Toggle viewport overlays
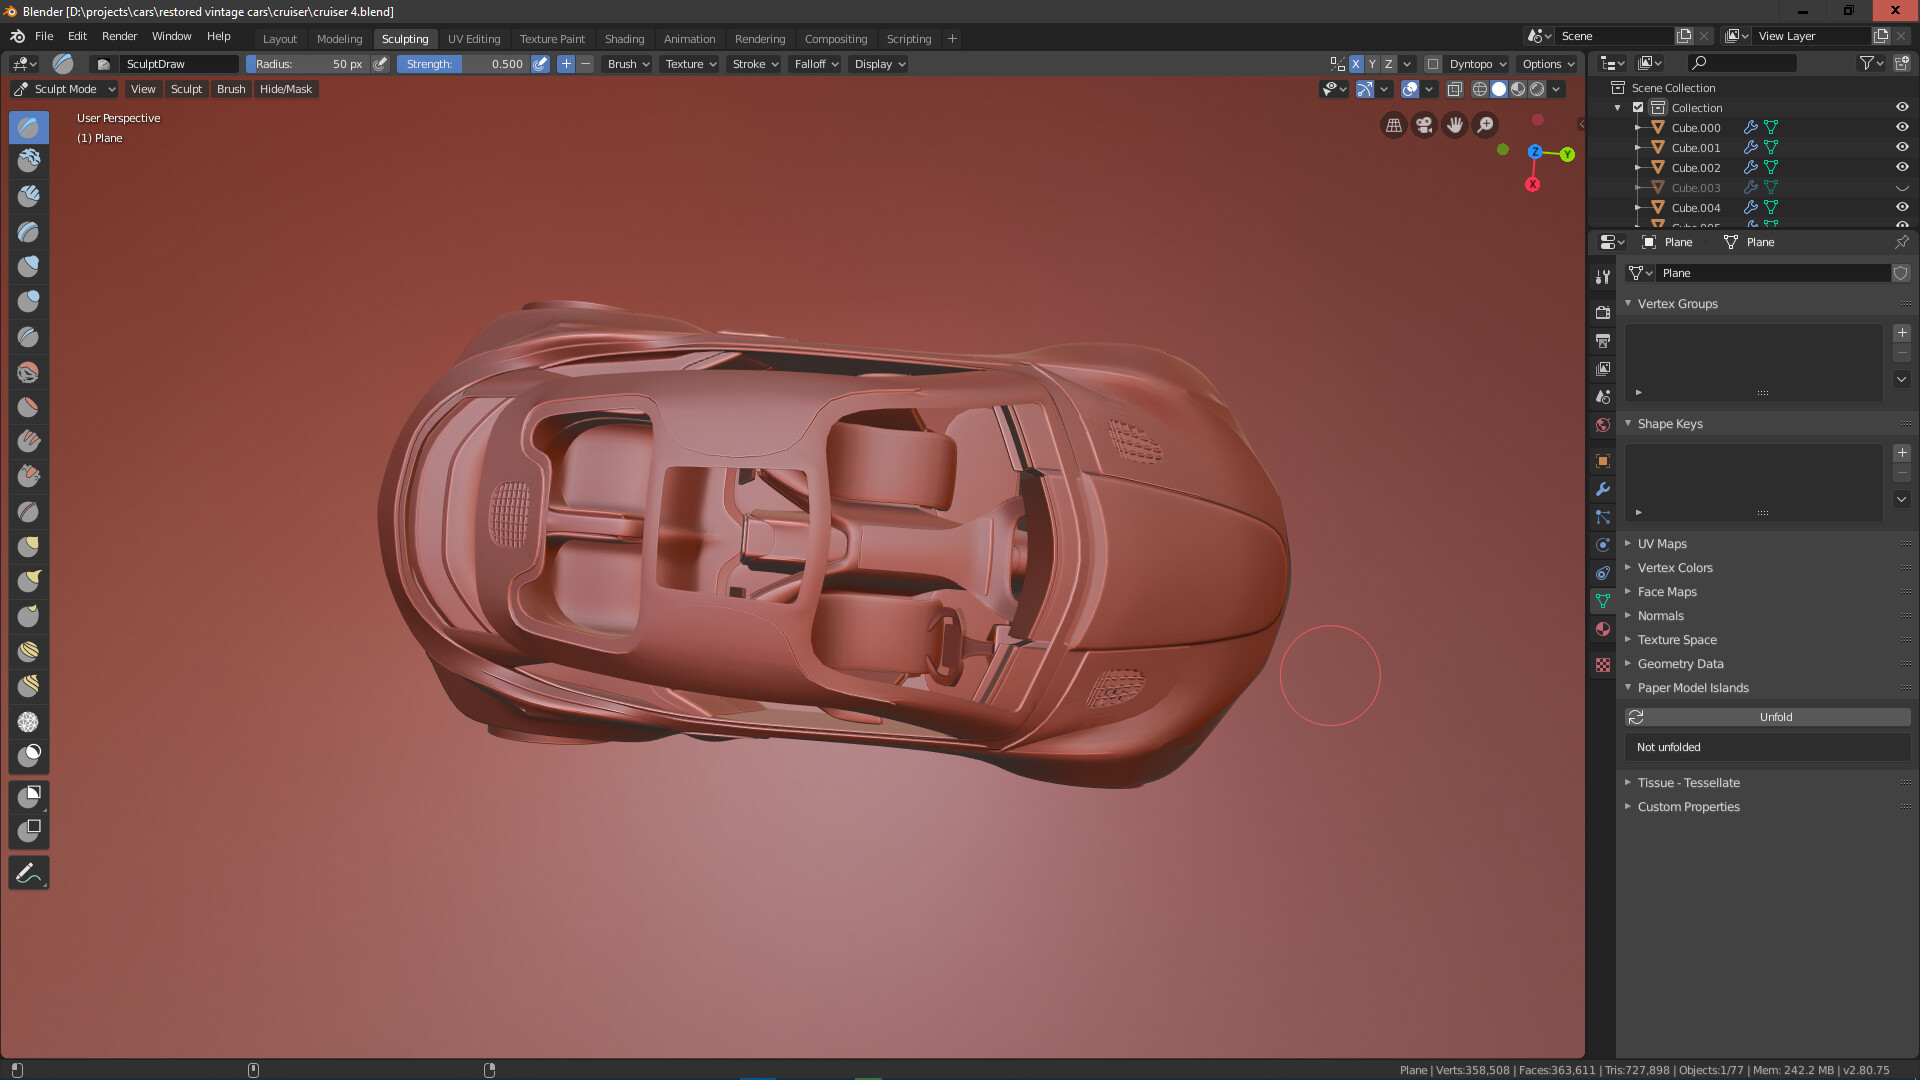 (1410, 89)
